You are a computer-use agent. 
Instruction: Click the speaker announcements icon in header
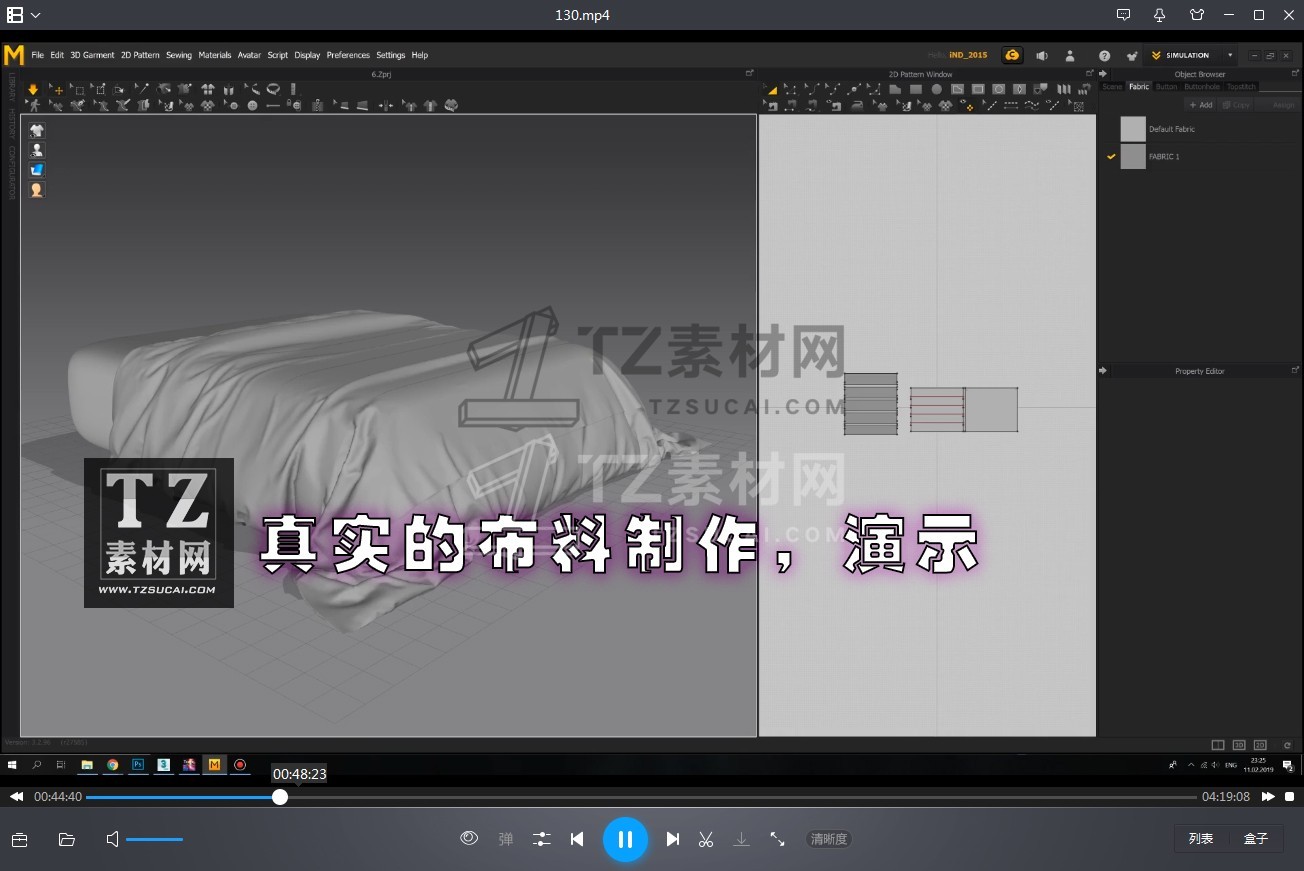coord(1042,55)
